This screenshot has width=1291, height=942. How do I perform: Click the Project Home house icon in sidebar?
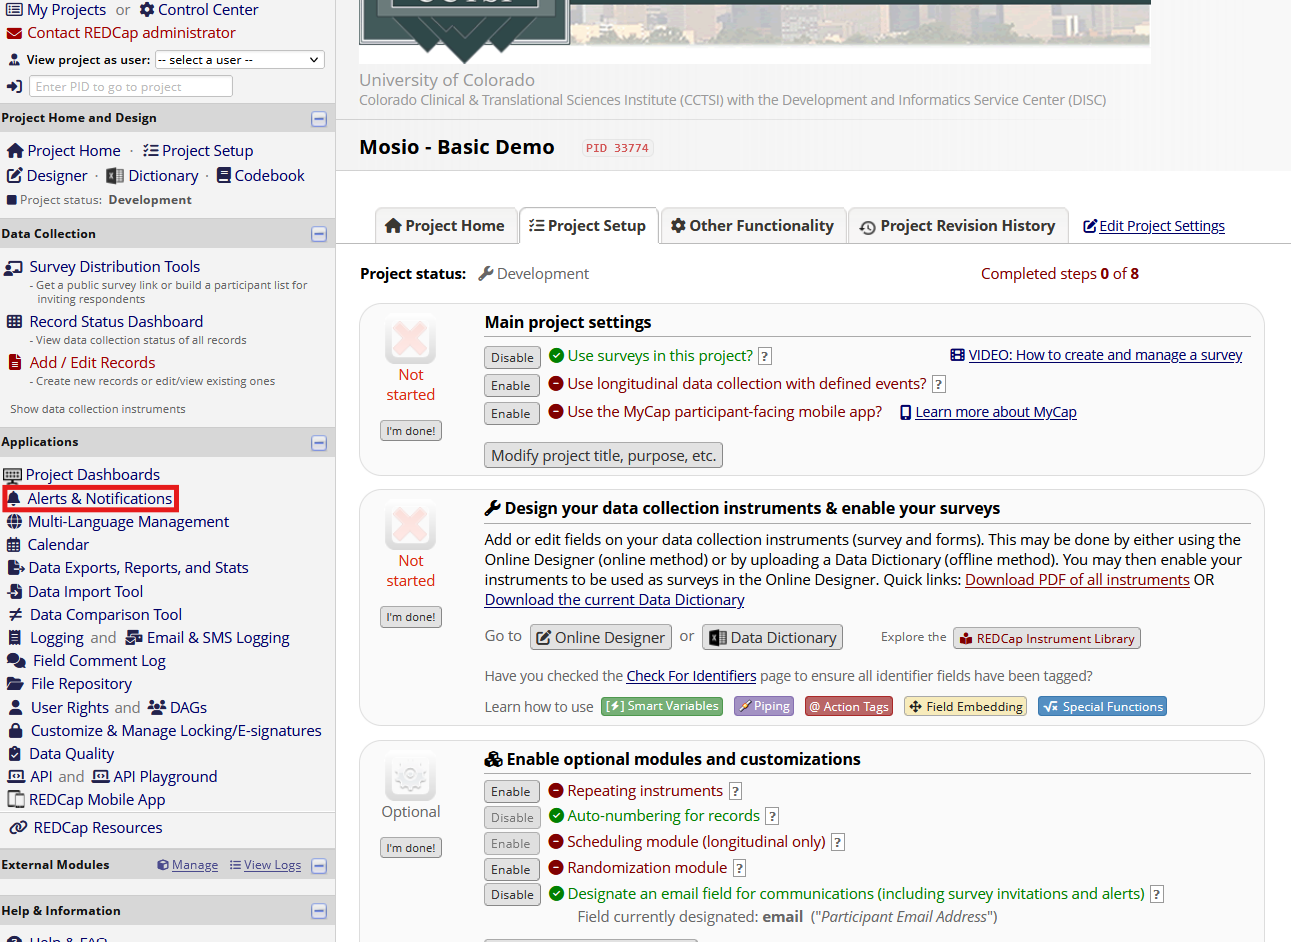pos(15,151)
